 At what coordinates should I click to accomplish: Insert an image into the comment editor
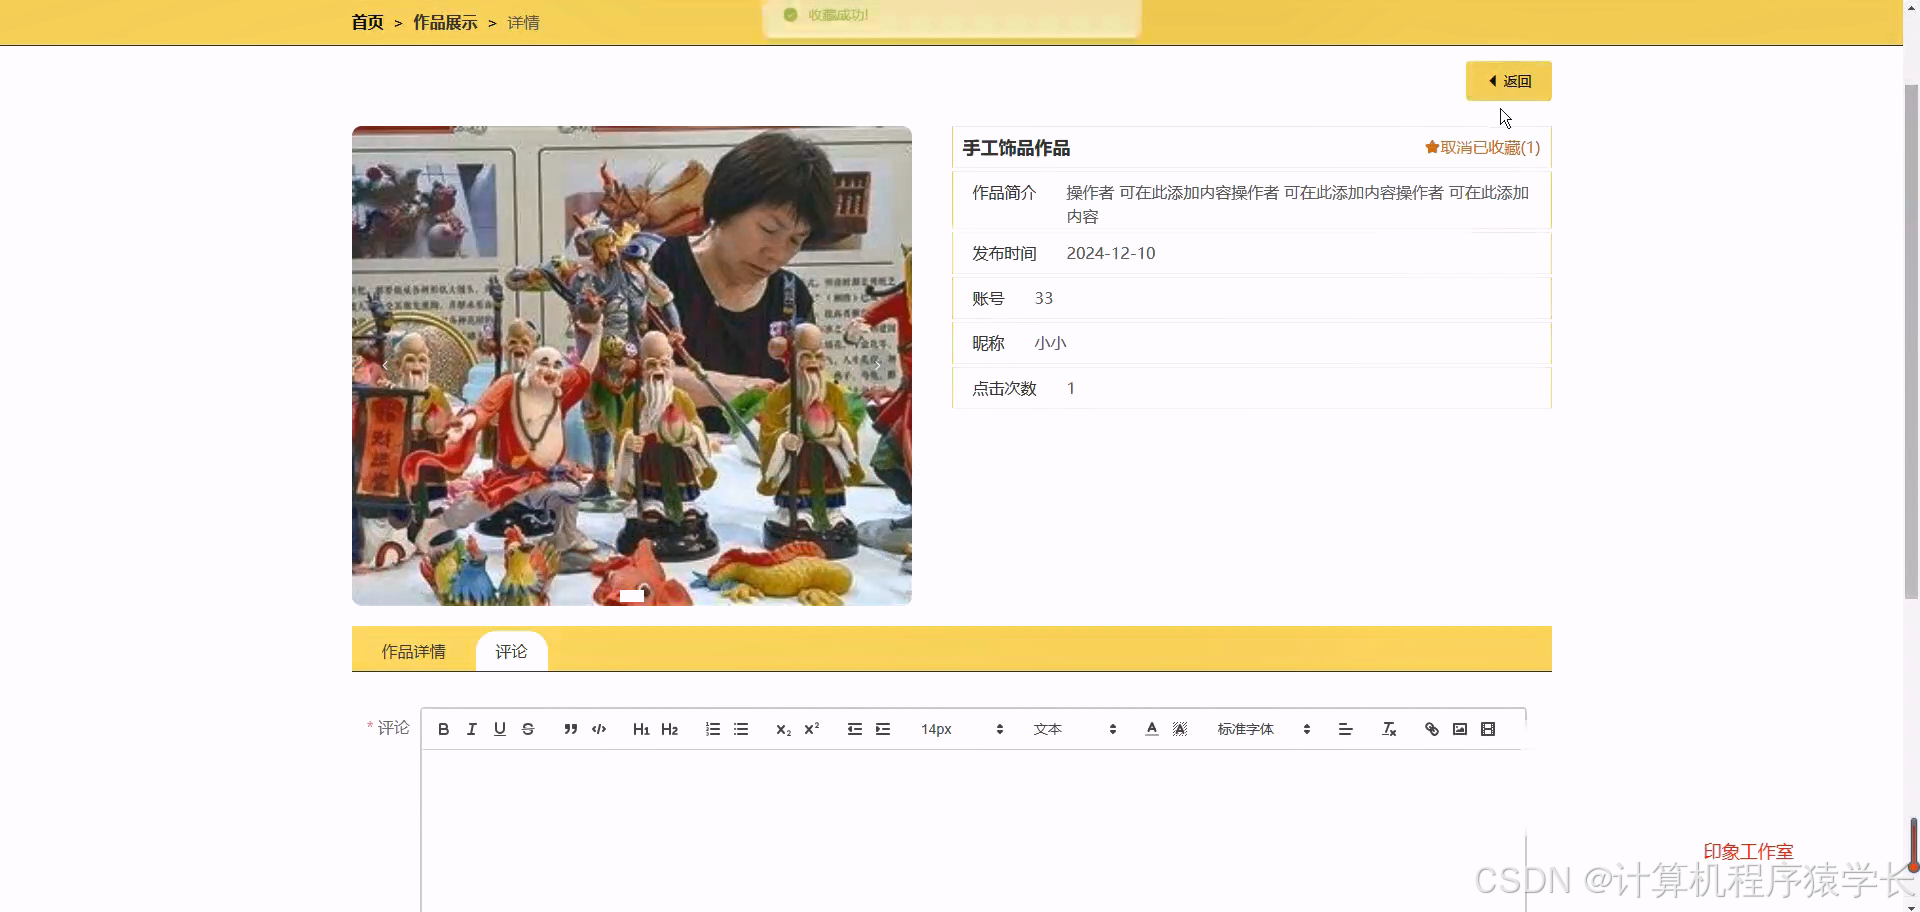click(1459, 729)
